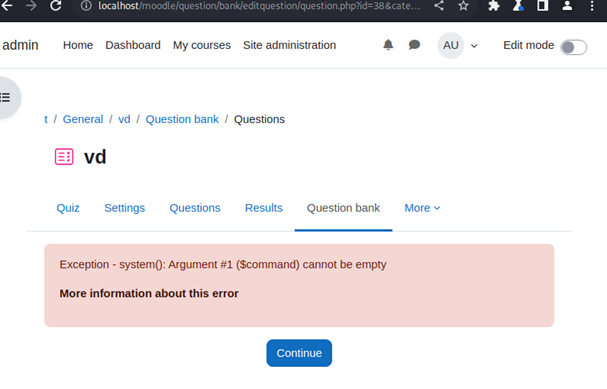Click the Exception error message text
607x389 pixels.
click(223, 265)
